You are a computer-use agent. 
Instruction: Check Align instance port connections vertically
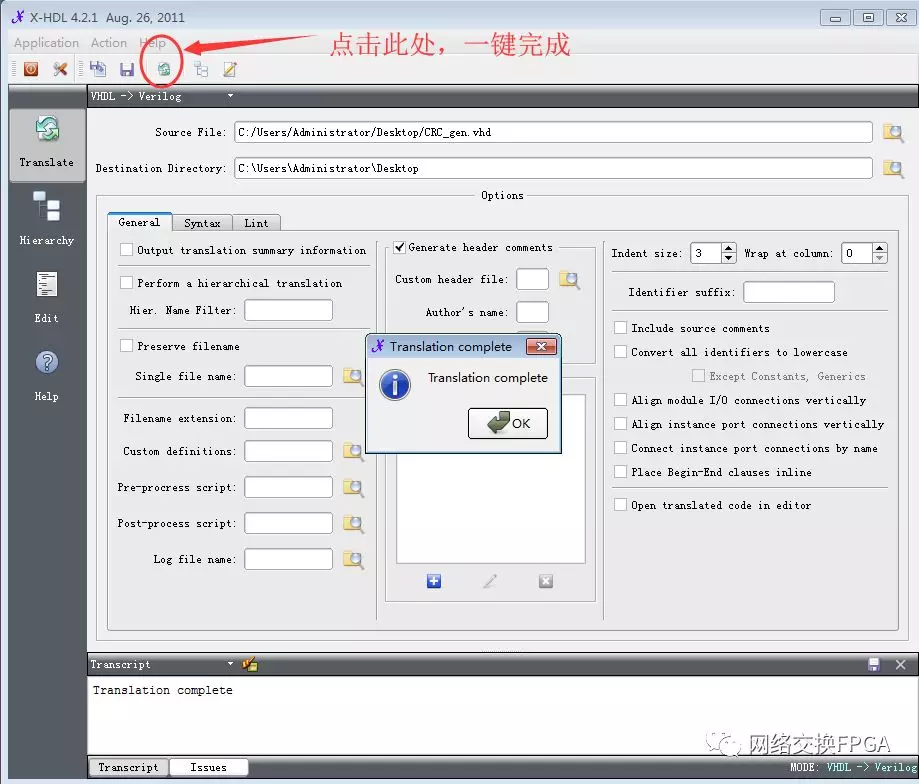click(x=620, y=424)
